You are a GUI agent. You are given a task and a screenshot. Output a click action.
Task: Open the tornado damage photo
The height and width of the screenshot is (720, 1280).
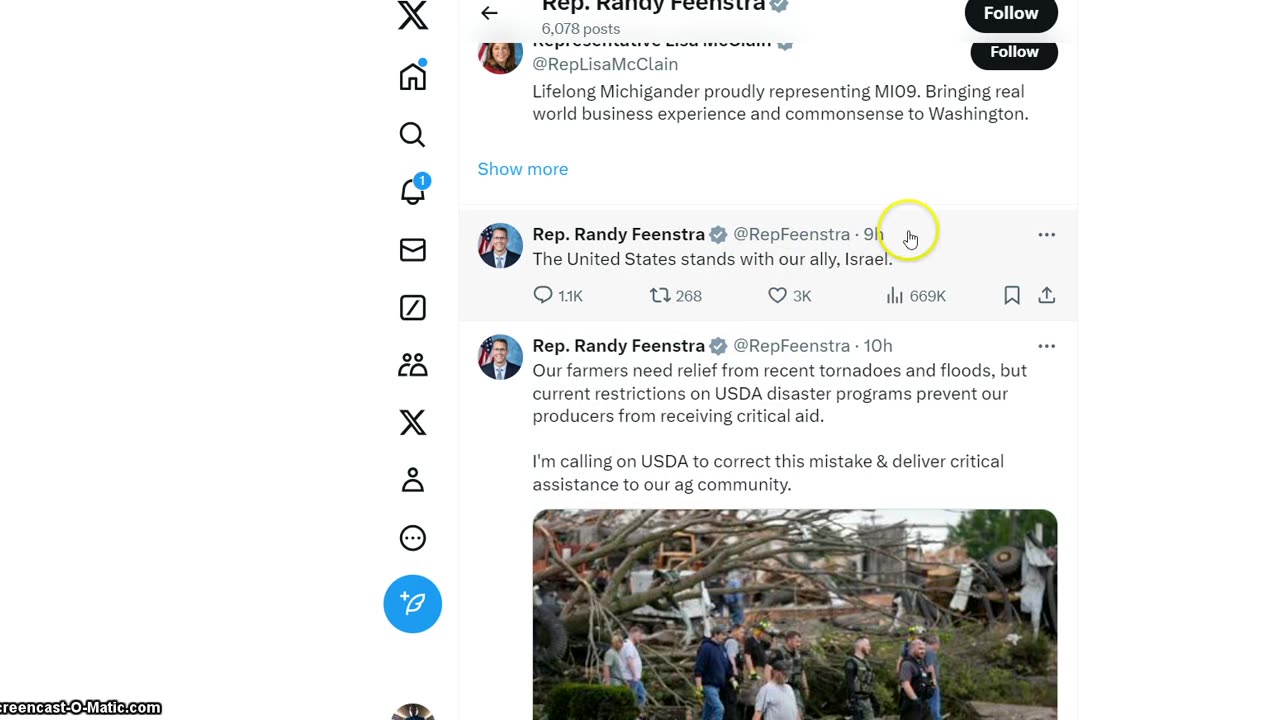794,614
